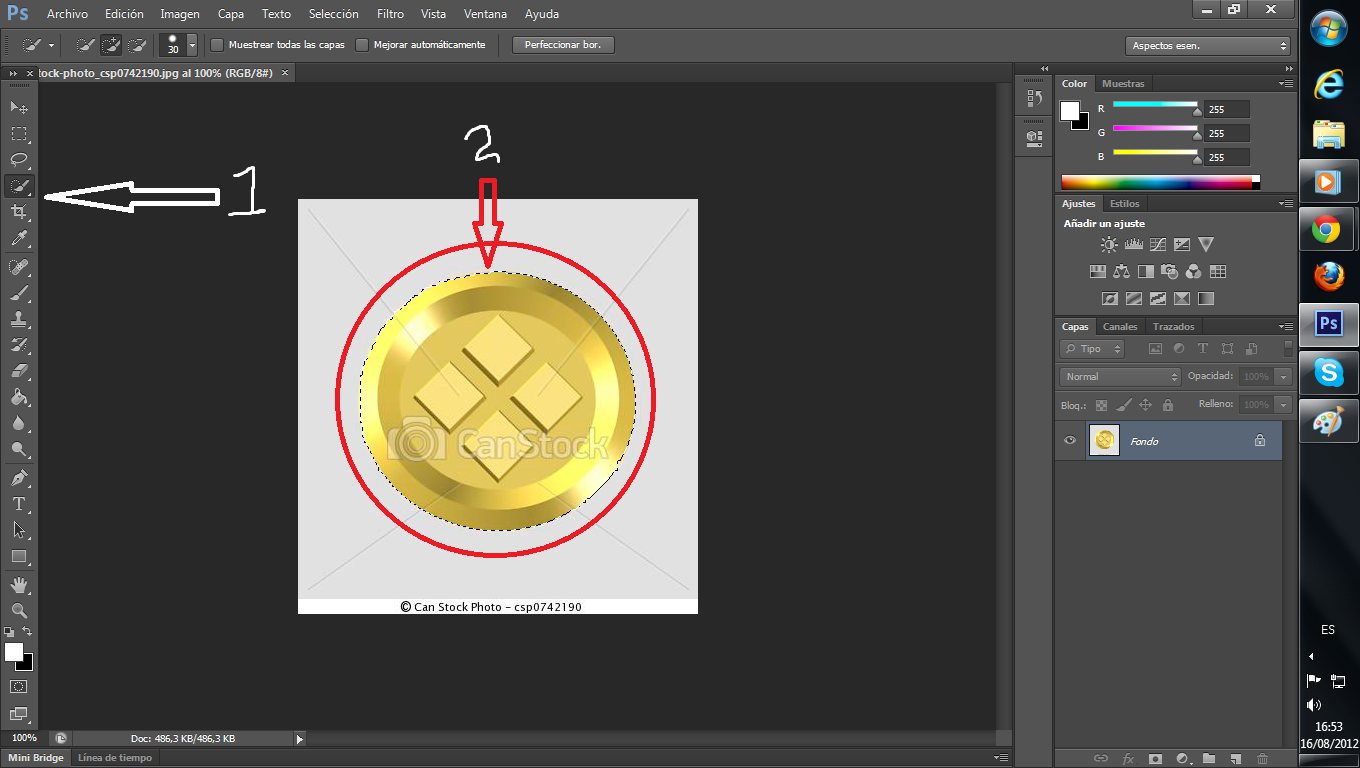This screenshot has height=768, width=1360.
Task: Open a Curves adjustment from the Ajustes panel
Action: click(1158, 243)
